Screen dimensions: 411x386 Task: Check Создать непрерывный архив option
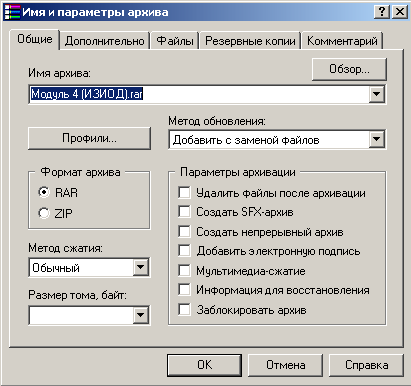(184, 231)
